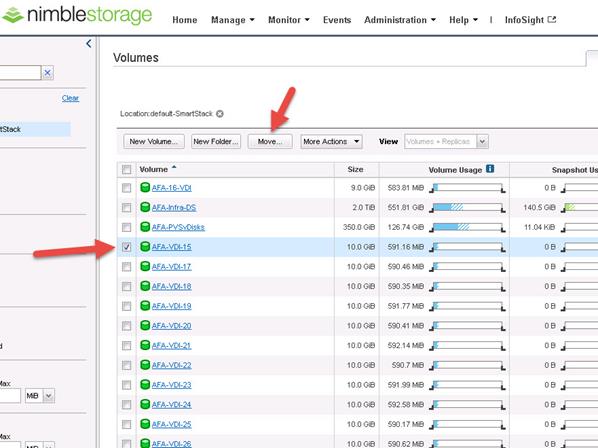Click the green volume icon for AFA-PVSvDisks

145,227
